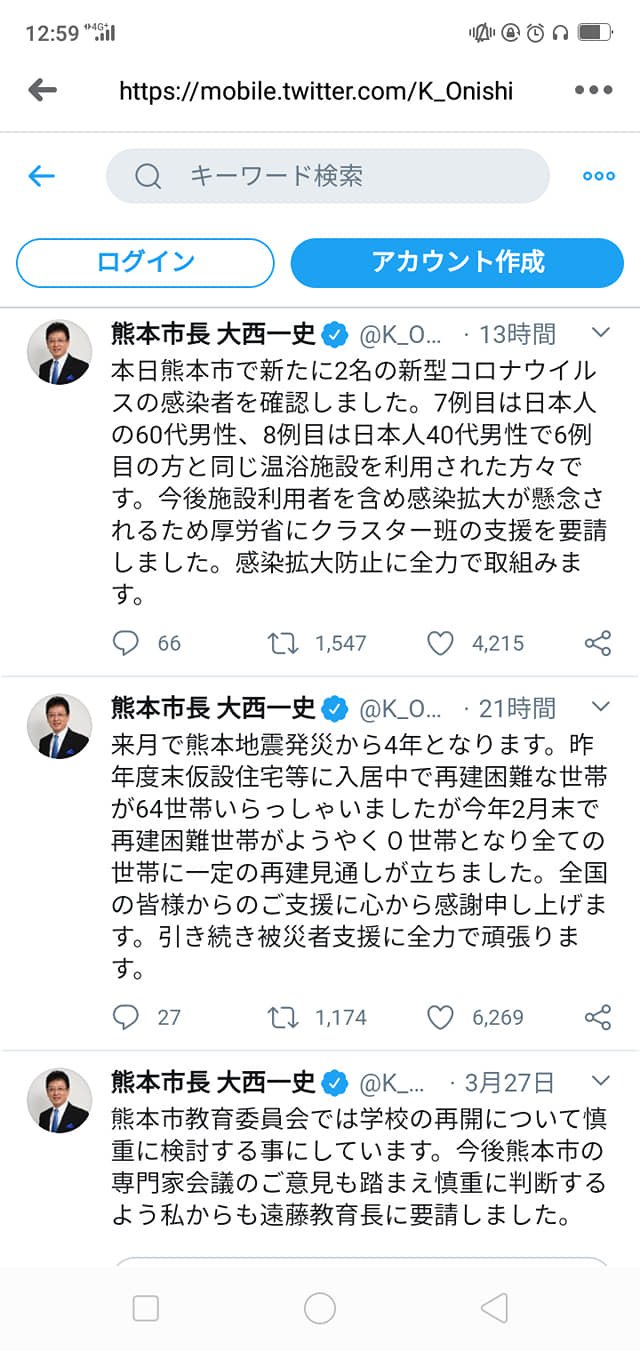The width and height of the screenshot is (640, 1351).
Task: Like the coronavirus tweet with 4,215 likes
Action: pos(441,643)
